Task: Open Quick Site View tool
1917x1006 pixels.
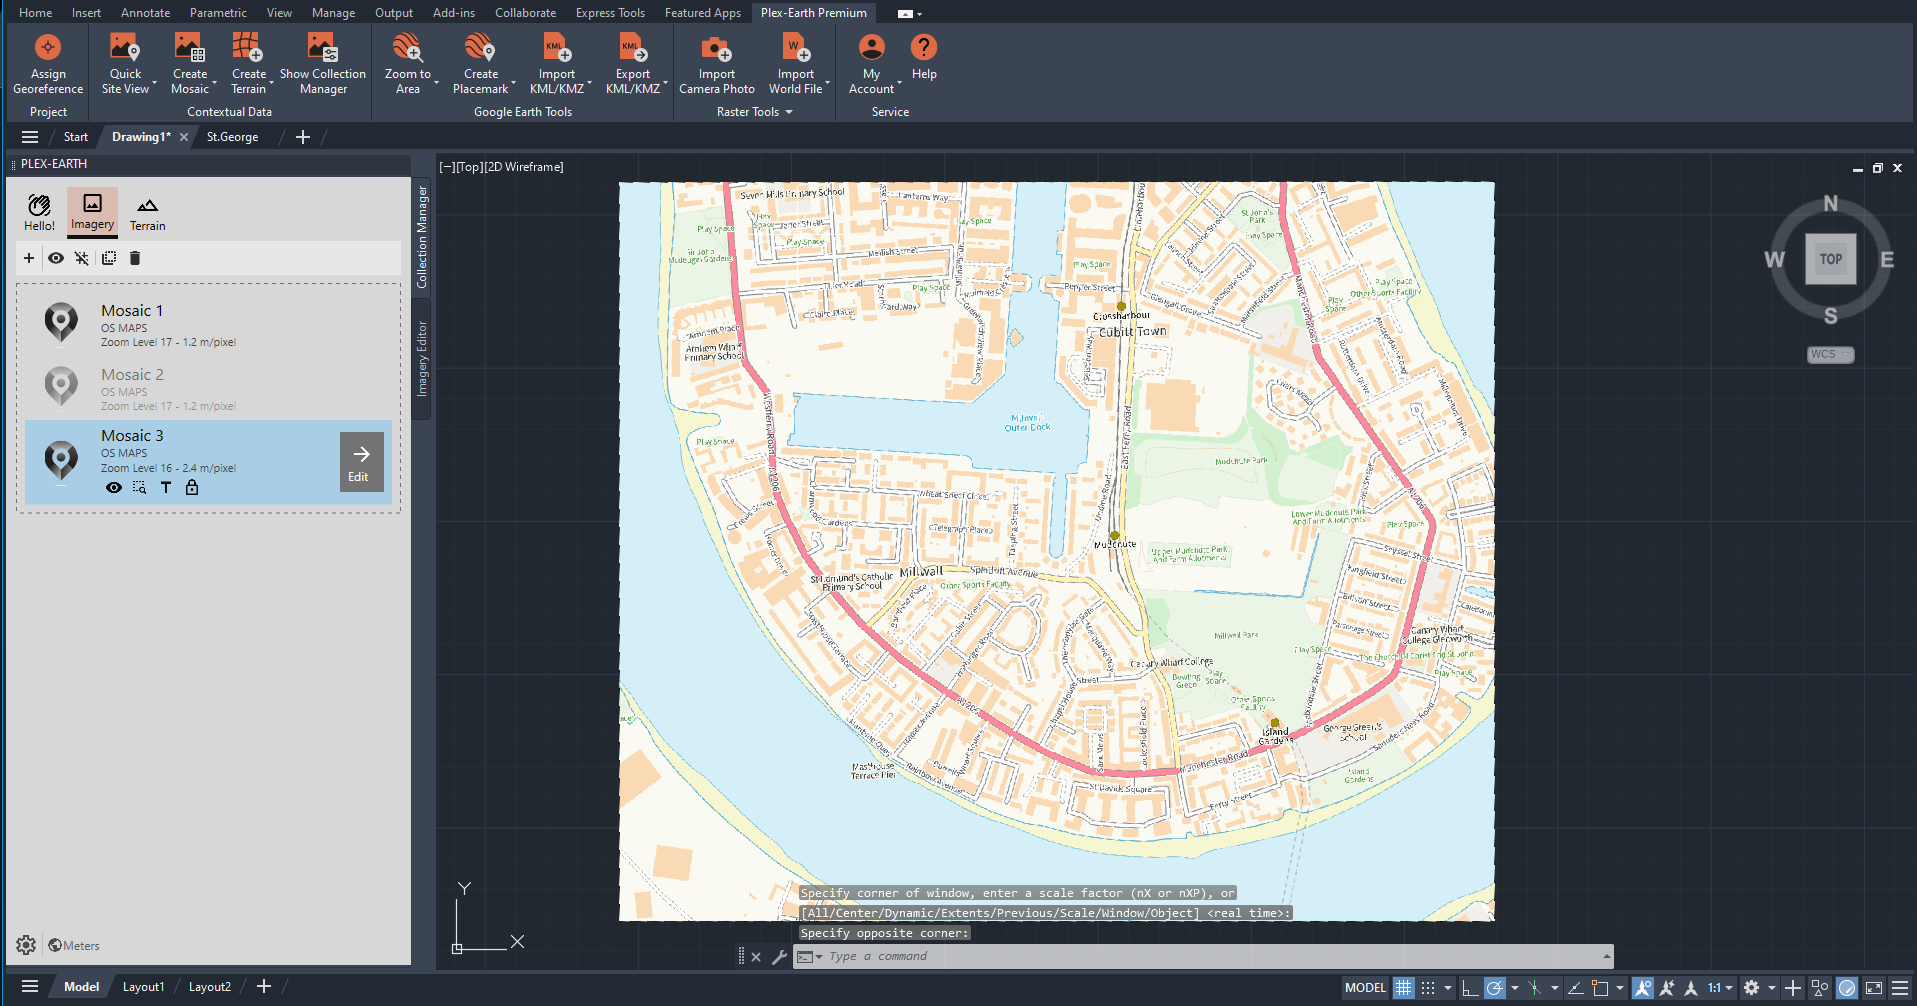Action: (x=125, y=64)
